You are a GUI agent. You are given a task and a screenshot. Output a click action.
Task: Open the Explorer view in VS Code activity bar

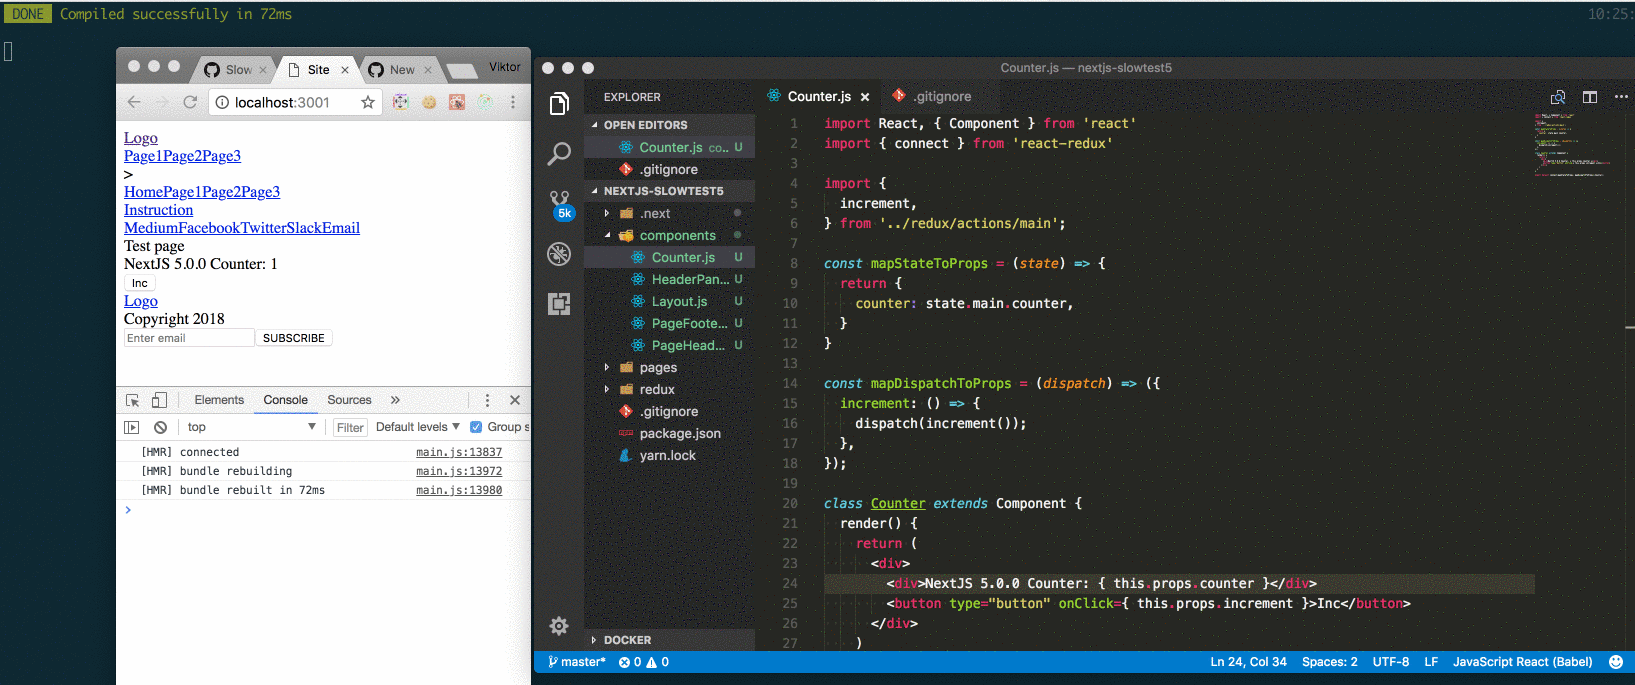point(559,104)
